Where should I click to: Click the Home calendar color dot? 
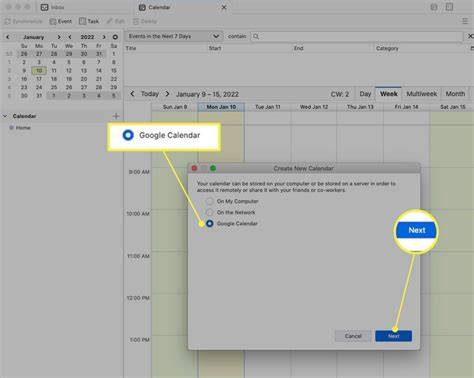tap(11, 128)
